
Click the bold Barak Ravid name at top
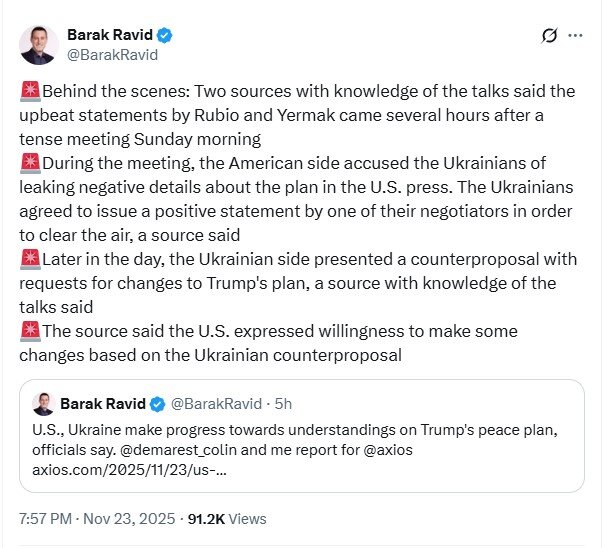(110, 35)
